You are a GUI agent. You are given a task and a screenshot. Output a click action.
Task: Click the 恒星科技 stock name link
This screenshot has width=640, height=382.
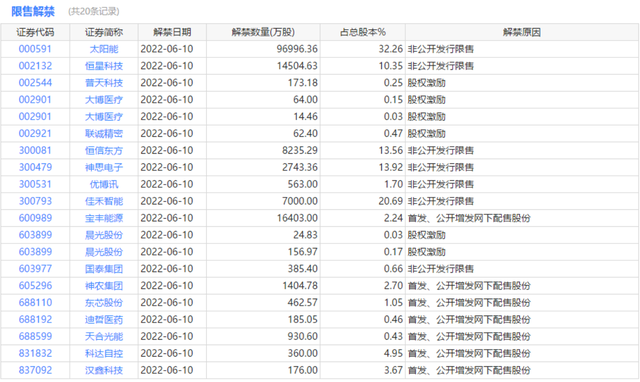tap(104, 66)
